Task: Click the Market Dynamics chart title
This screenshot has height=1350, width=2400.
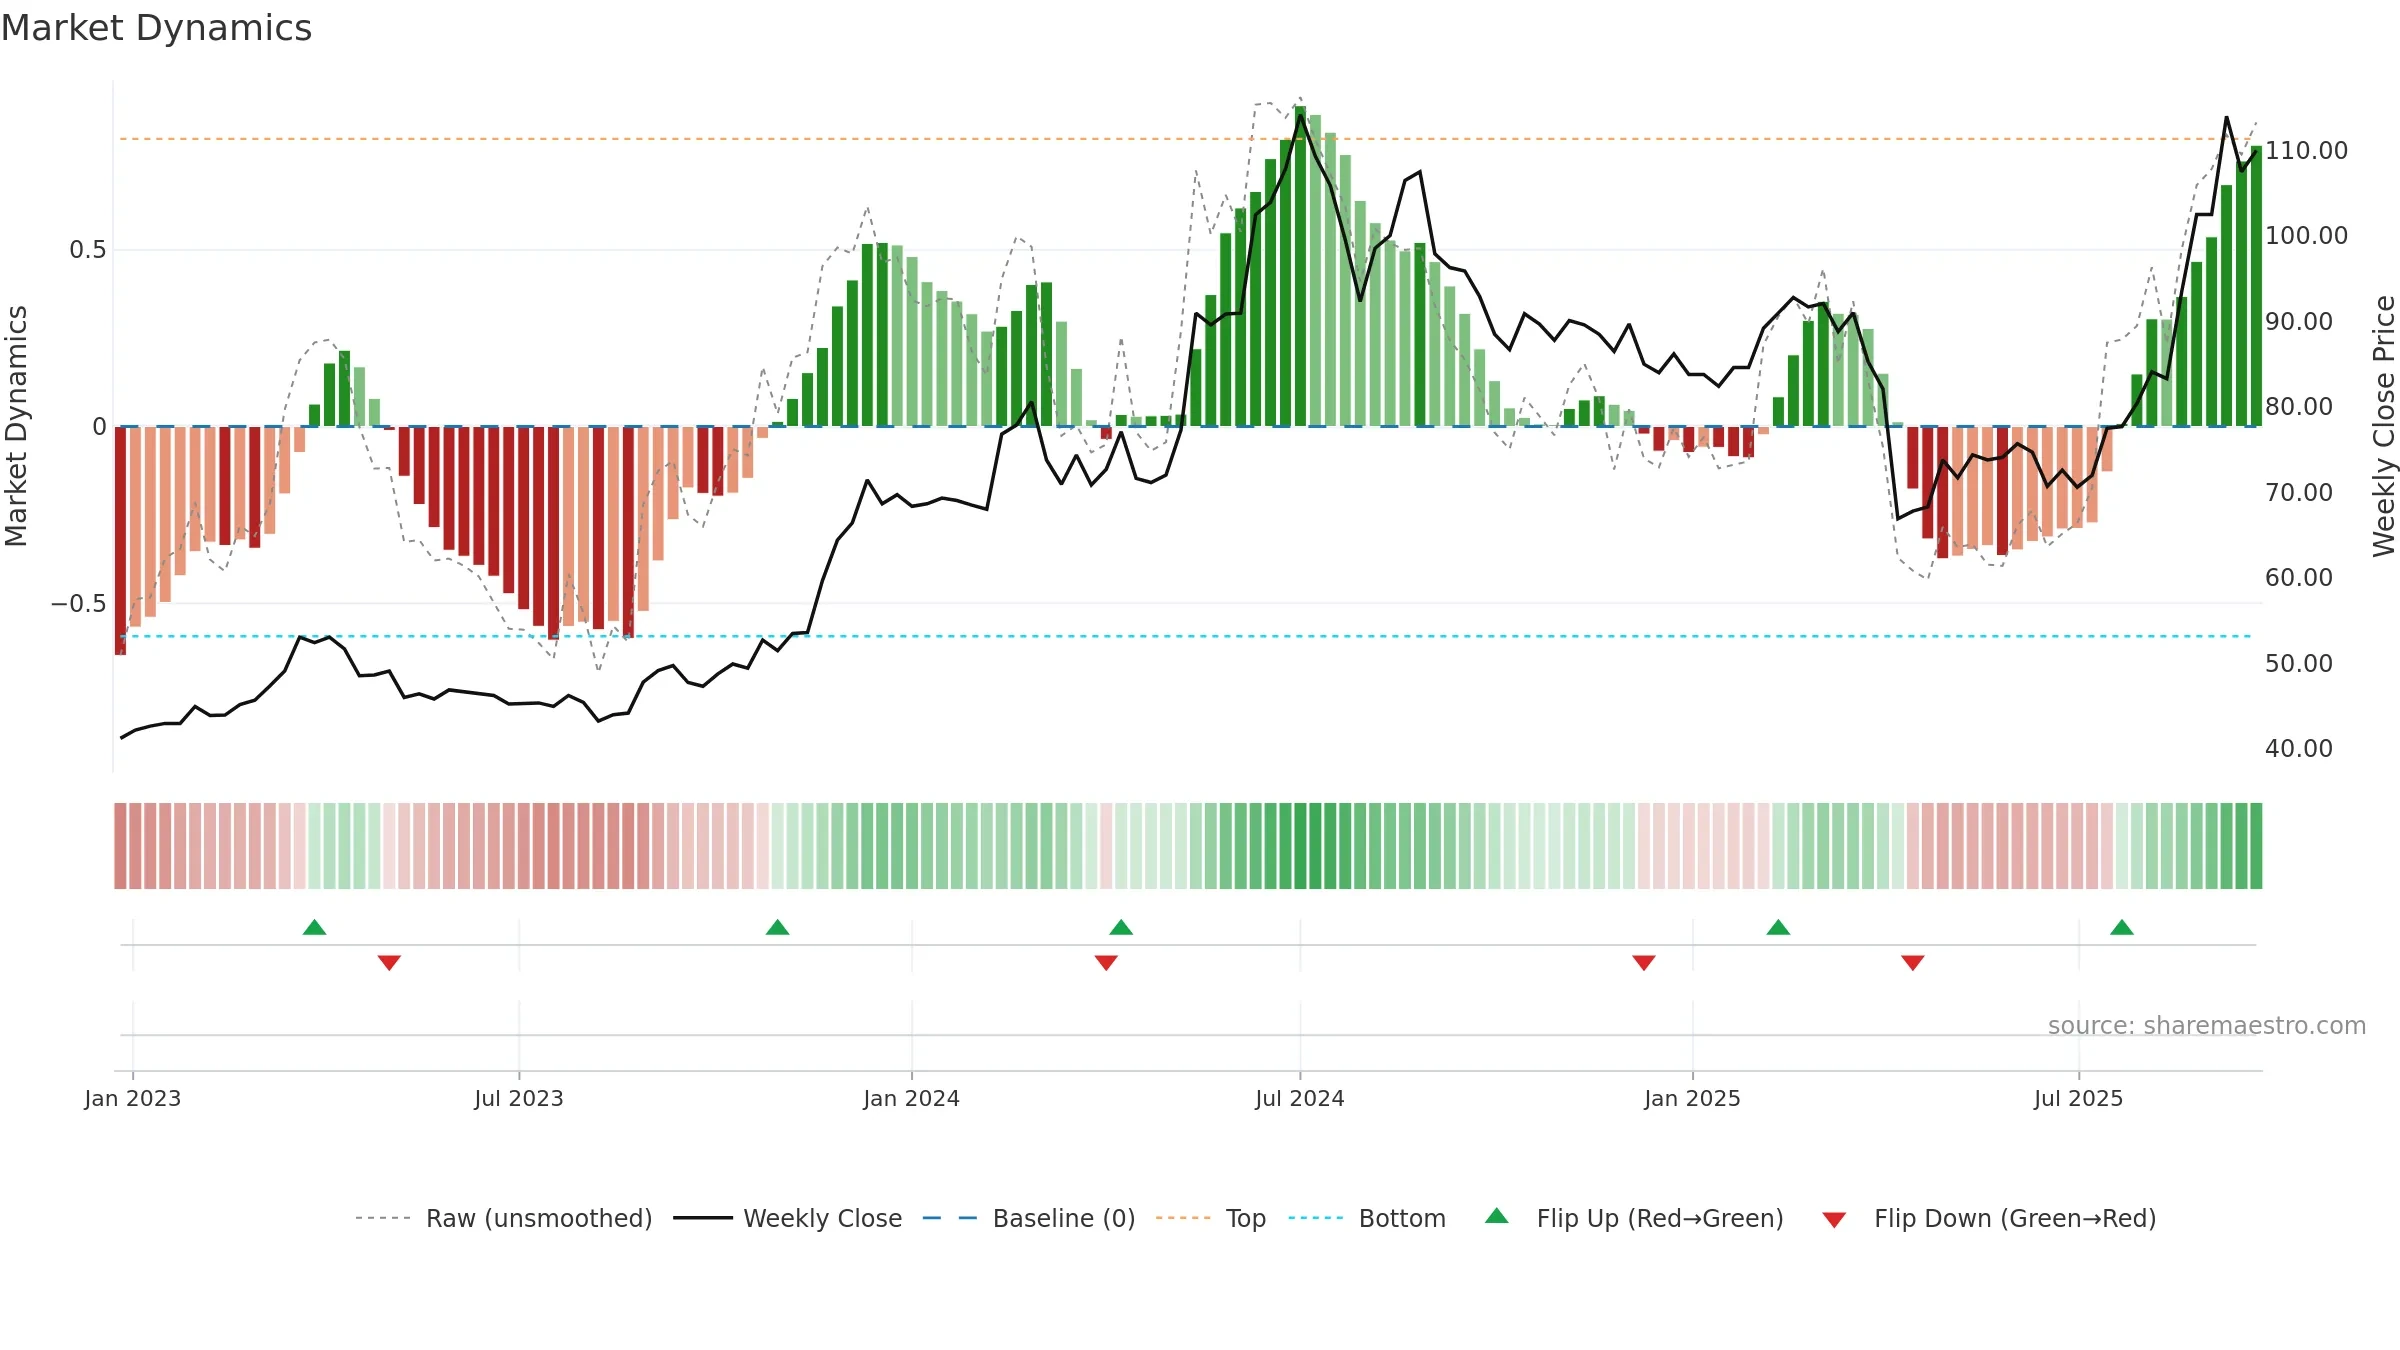Action: pyautogui.click(x=157, y=28)
